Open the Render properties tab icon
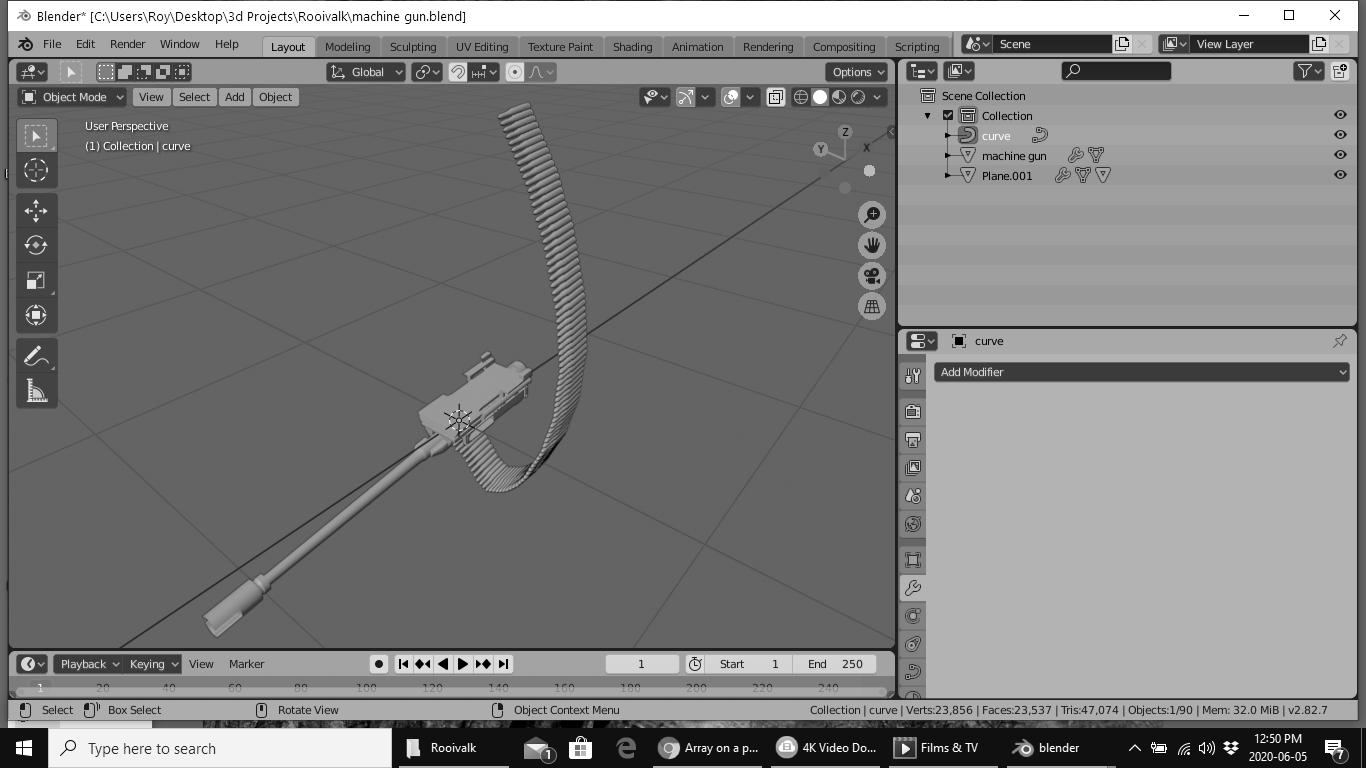Image resolution: width=1366 pixels, height=768 pixels. 913,412
